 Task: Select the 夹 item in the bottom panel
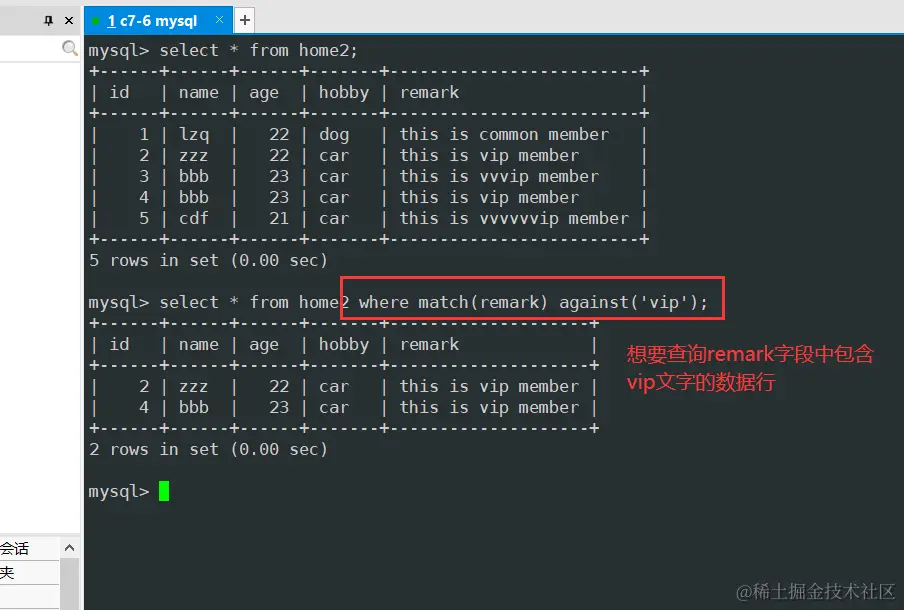tap(7, 573)
